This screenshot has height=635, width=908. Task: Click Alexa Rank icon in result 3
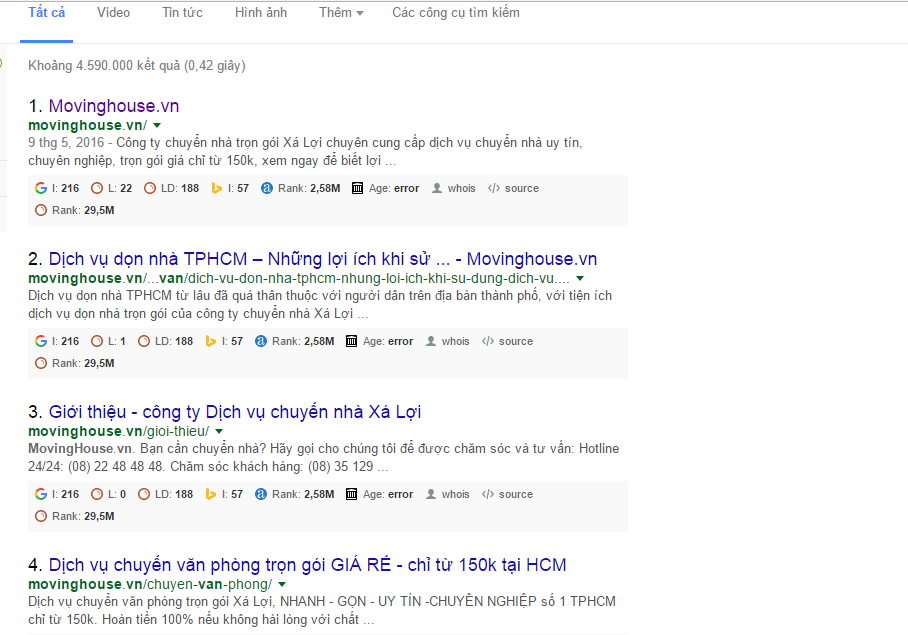click(x=261, y=494)
